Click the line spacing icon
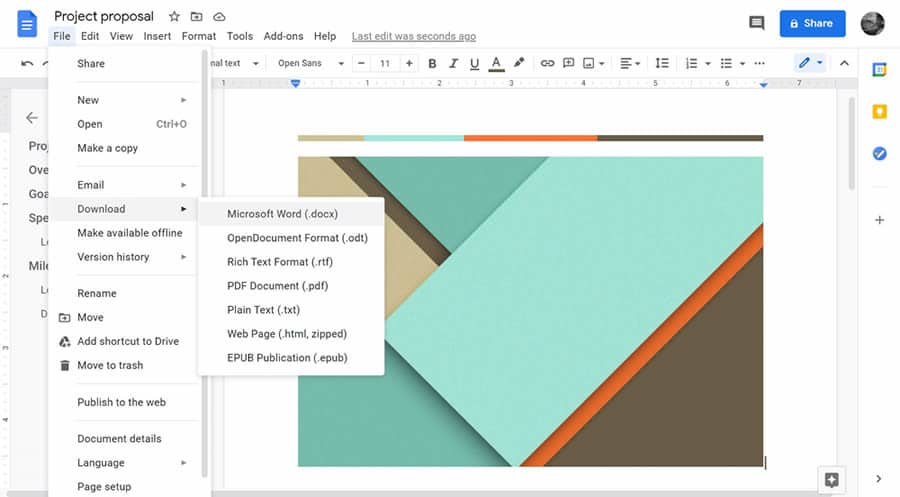 662,63
